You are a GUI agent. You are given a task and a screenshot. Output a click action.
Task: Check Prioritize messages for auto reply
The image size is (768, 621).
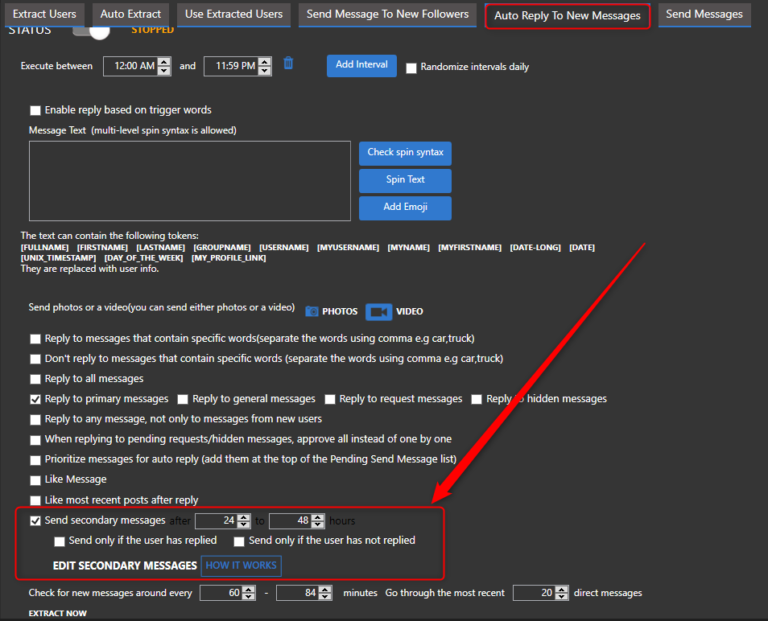click(x=35, y=460)
